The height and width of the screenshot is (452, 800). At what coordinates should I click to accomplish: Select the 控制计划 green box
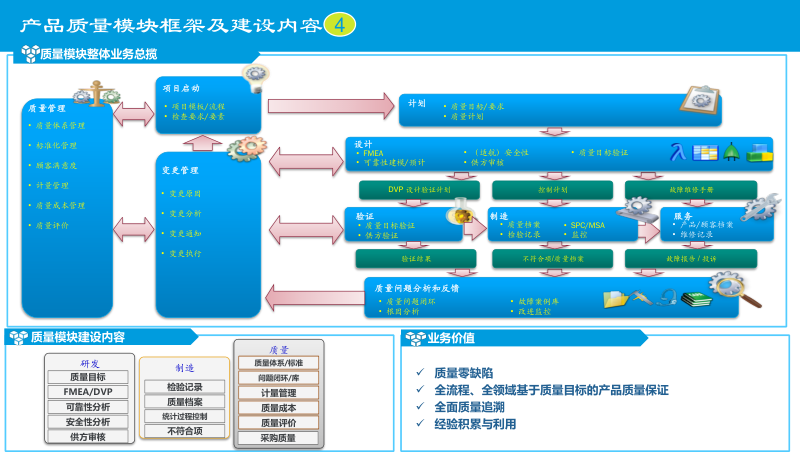tap(553, 190)
